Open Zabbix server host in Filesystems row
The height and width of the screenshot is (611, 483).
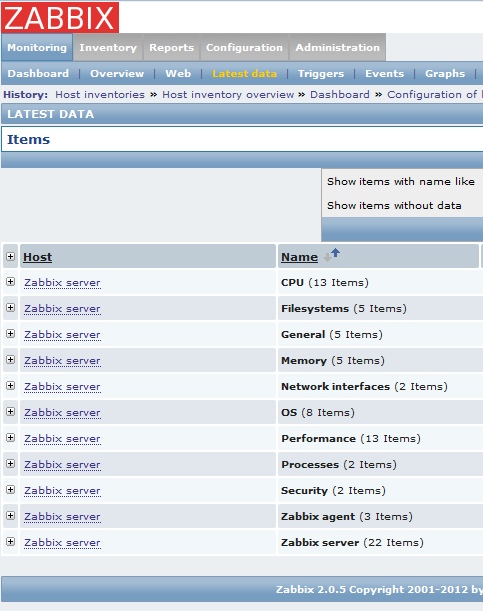[62, 309]
